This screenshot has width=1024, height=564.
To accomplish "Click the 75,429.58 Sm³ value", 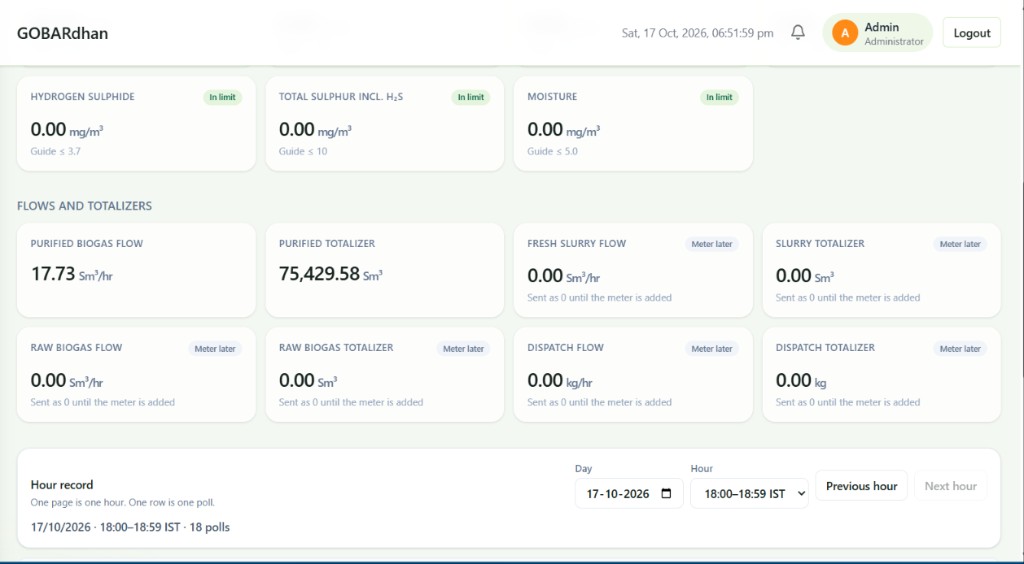I will click(x=330, y=274).
